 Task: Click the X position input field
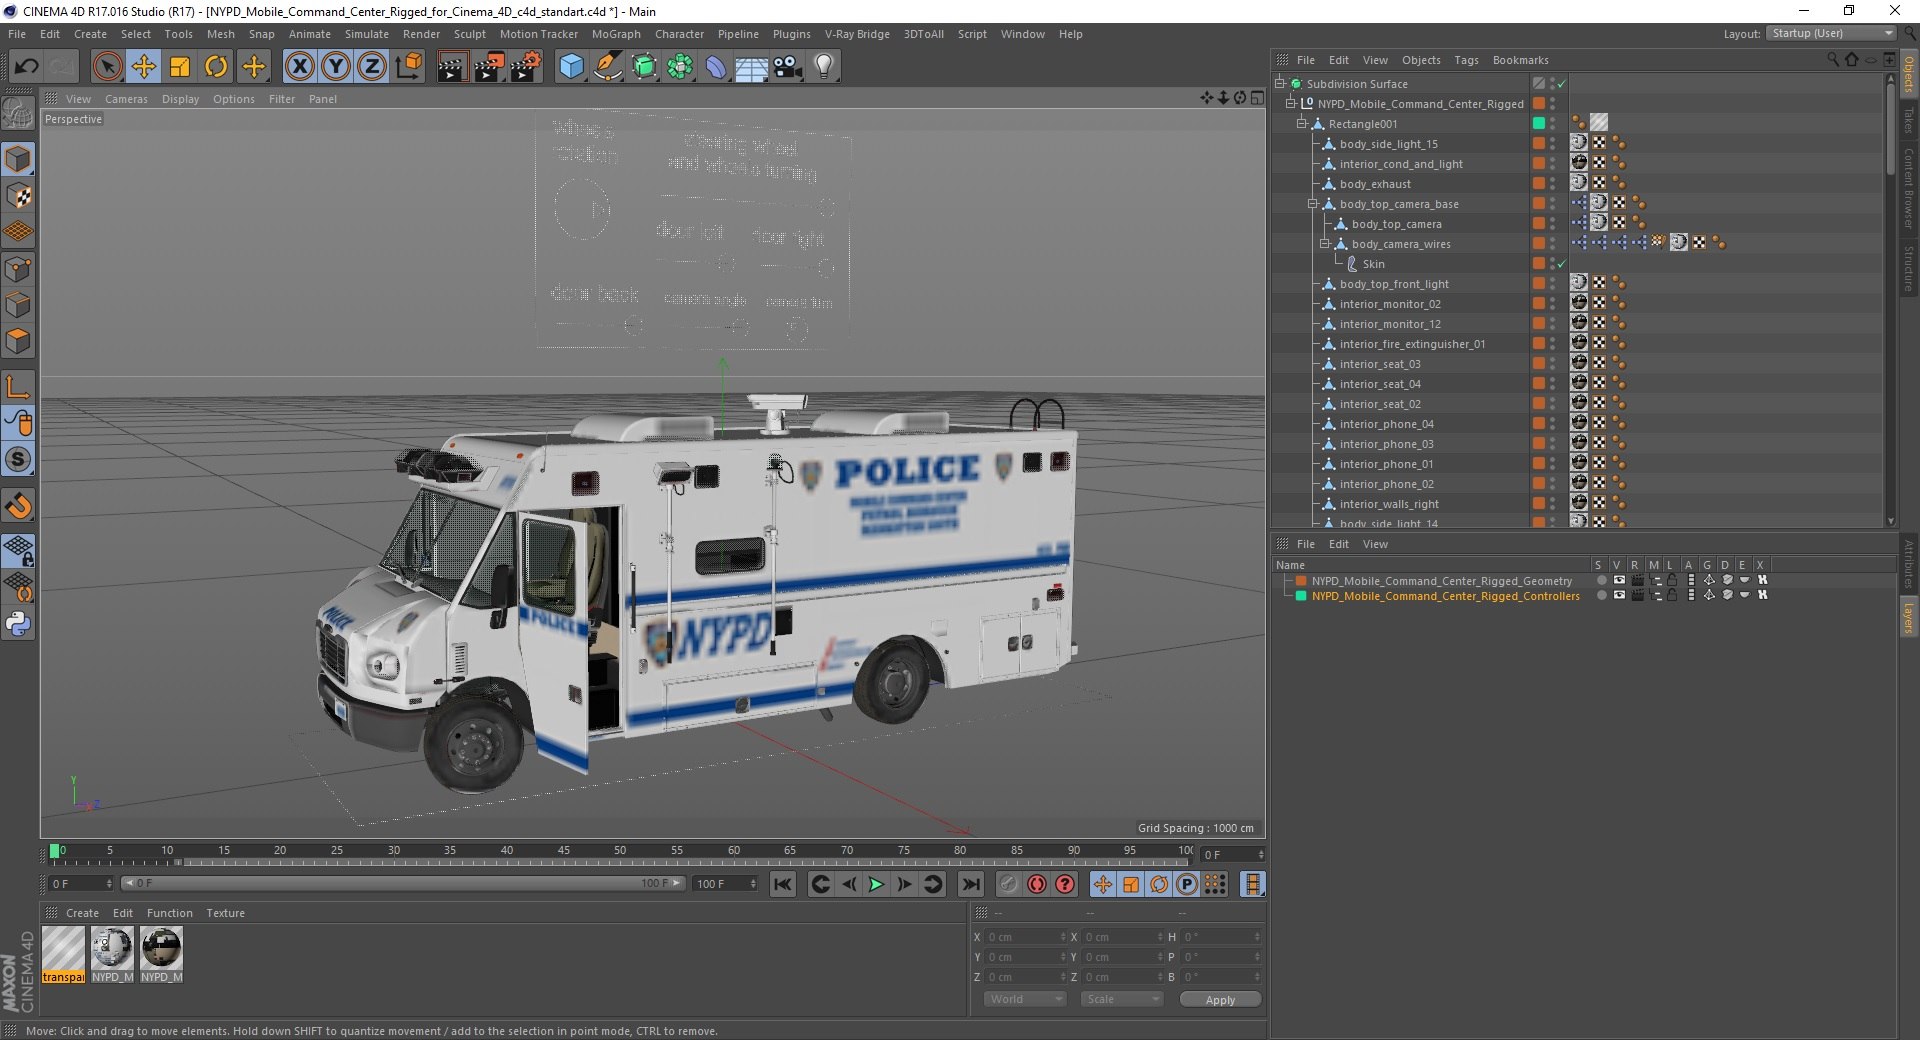click(1026, 937)
